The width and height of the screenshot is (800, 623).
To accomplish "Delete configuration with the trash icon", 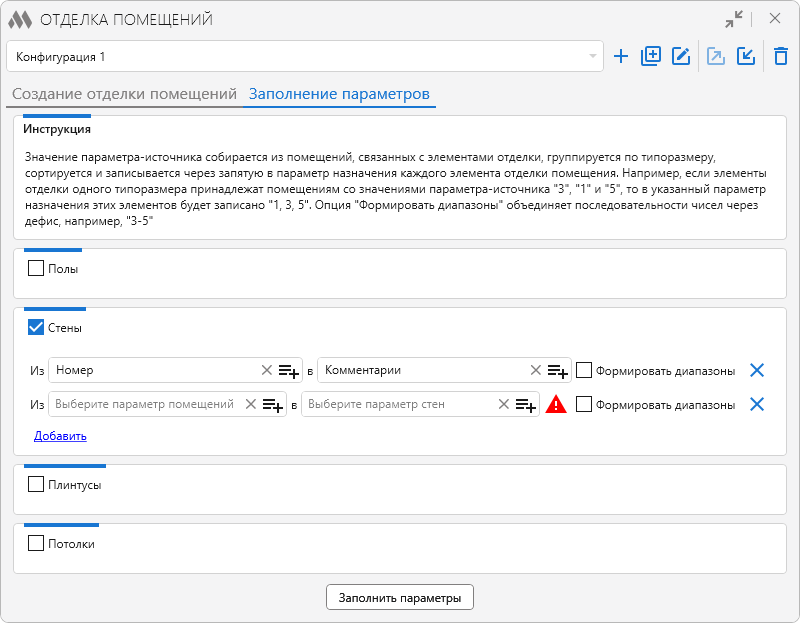I will [x=781, y=57].
